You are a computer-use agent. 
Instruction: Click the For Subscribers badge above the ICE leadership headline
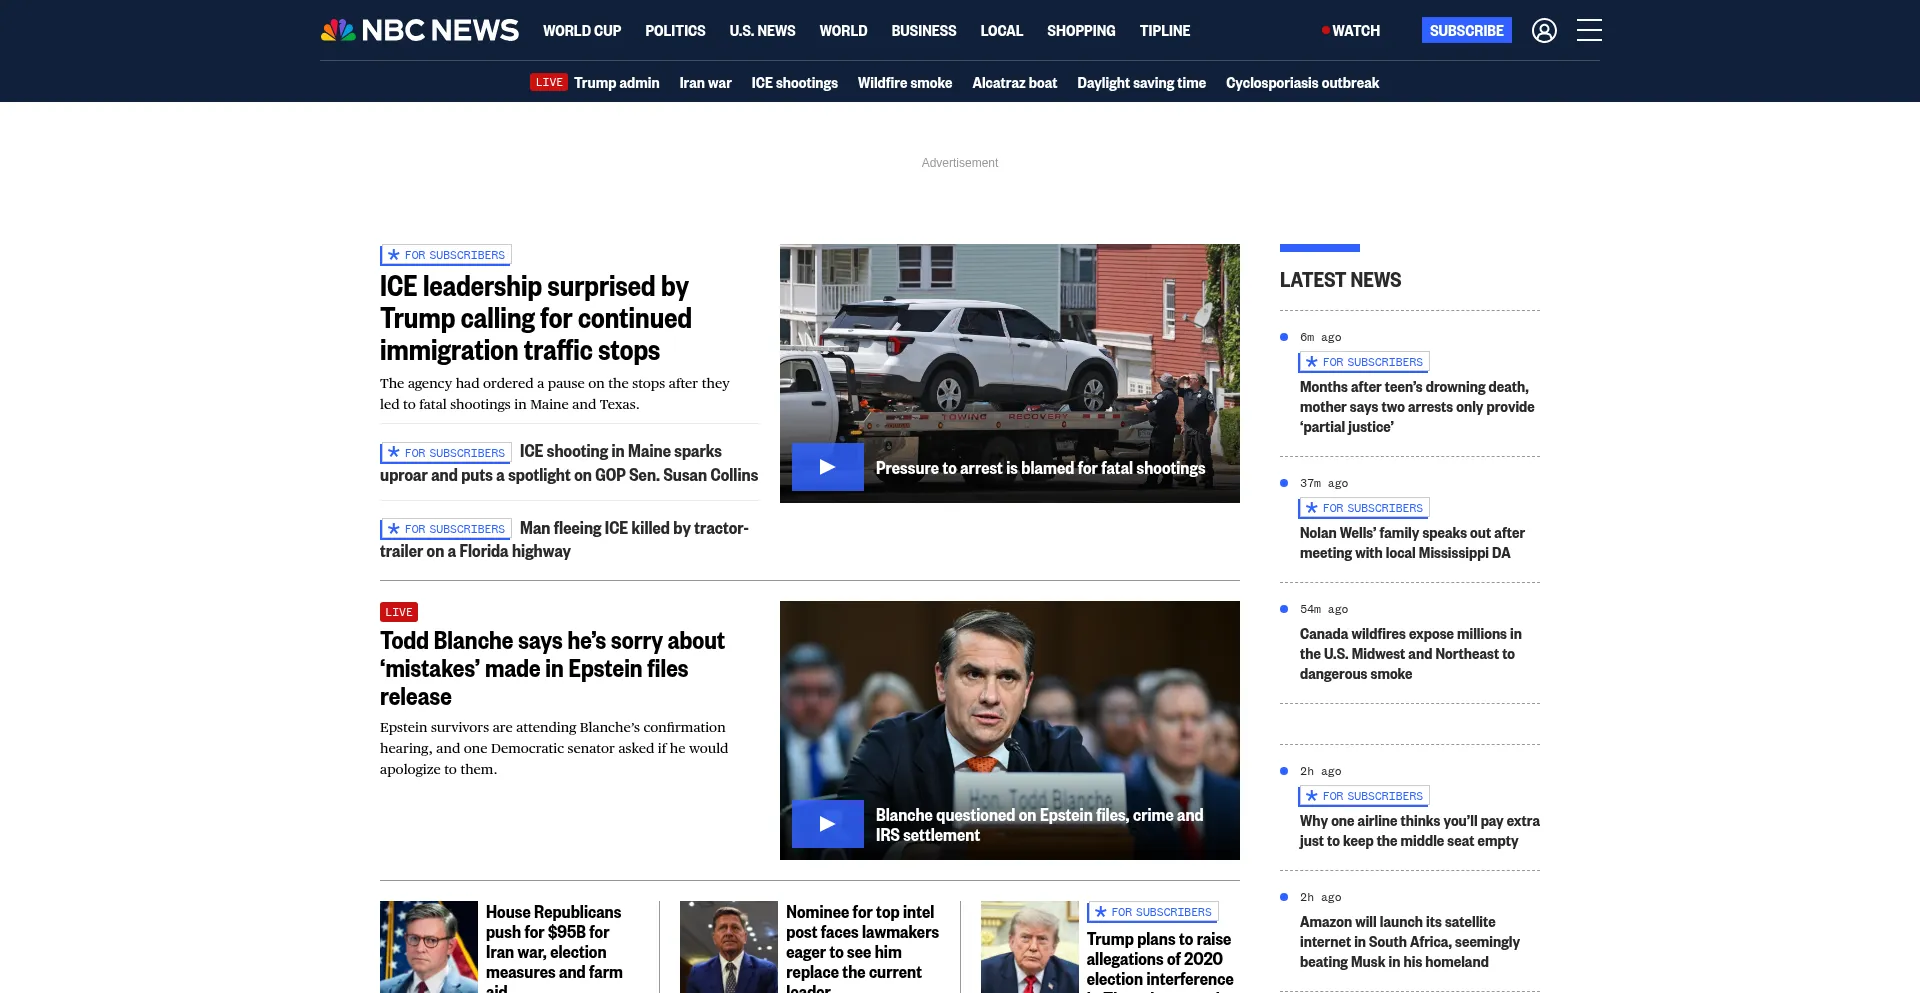(x=446, y=255)
